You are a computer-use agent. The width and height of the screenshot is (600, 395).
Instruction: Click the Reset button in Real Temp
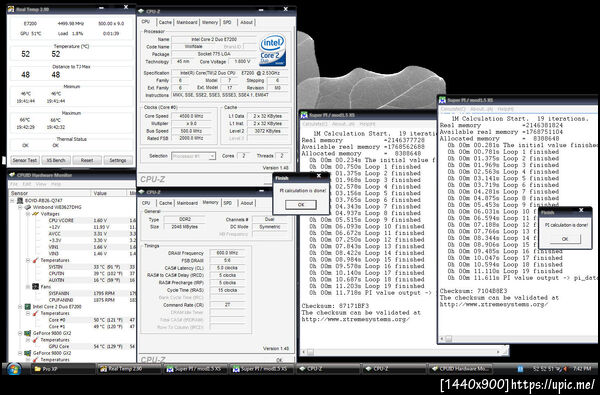[x=87, y=160]
